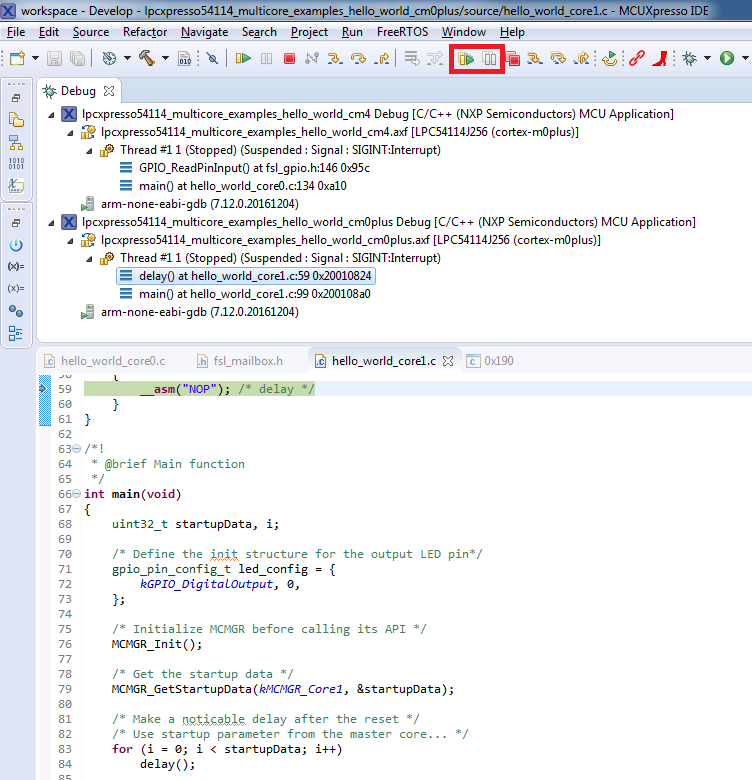
Task: Click the Build hammer icon
Action: click(147, 59)
